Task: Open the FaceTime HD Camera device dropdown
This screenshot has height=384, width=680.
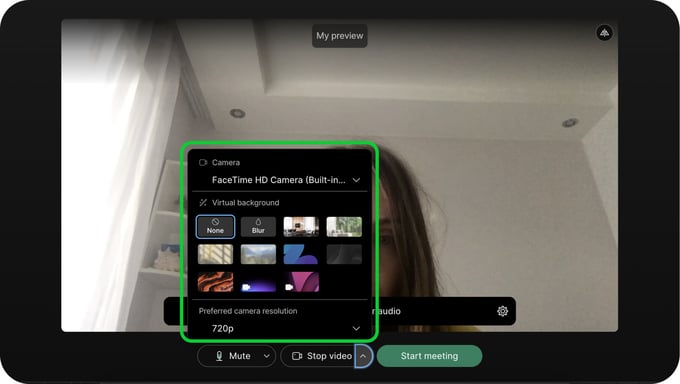Action: click(x=285, y=180)
